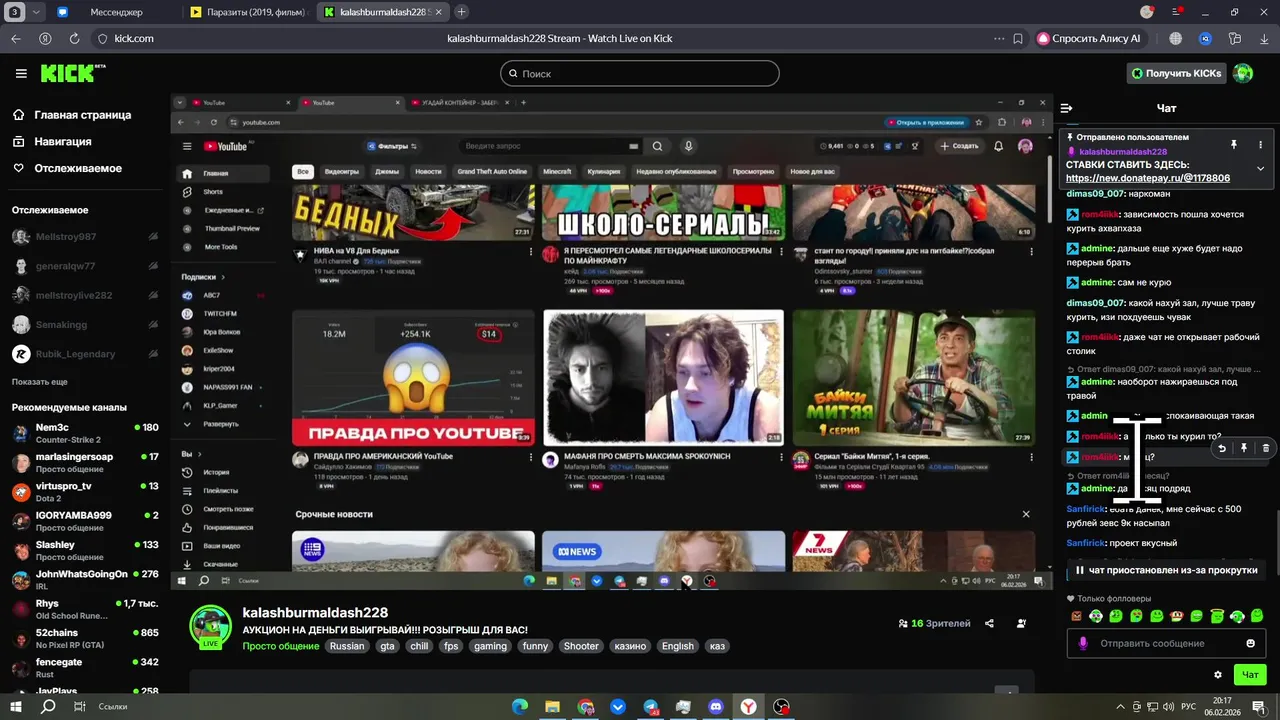Open the donatepay link in pinned message

pos(1148,178)
